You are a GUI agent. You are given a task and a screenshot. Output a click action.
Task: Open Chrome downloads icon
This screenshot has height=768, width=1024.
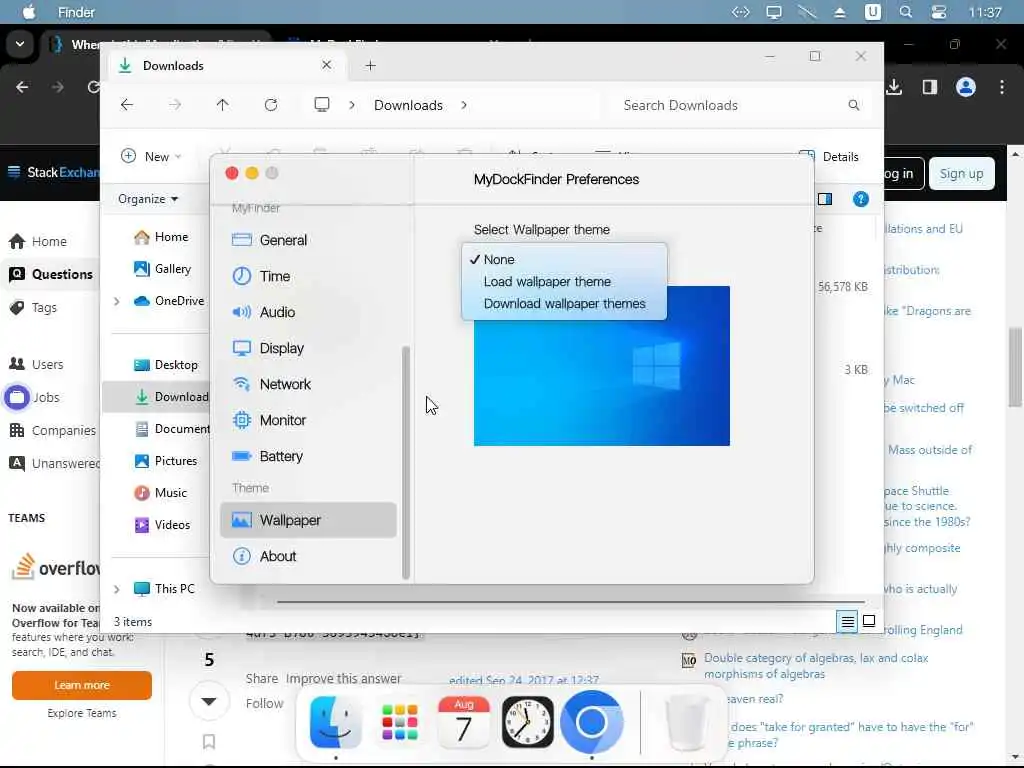894,87
